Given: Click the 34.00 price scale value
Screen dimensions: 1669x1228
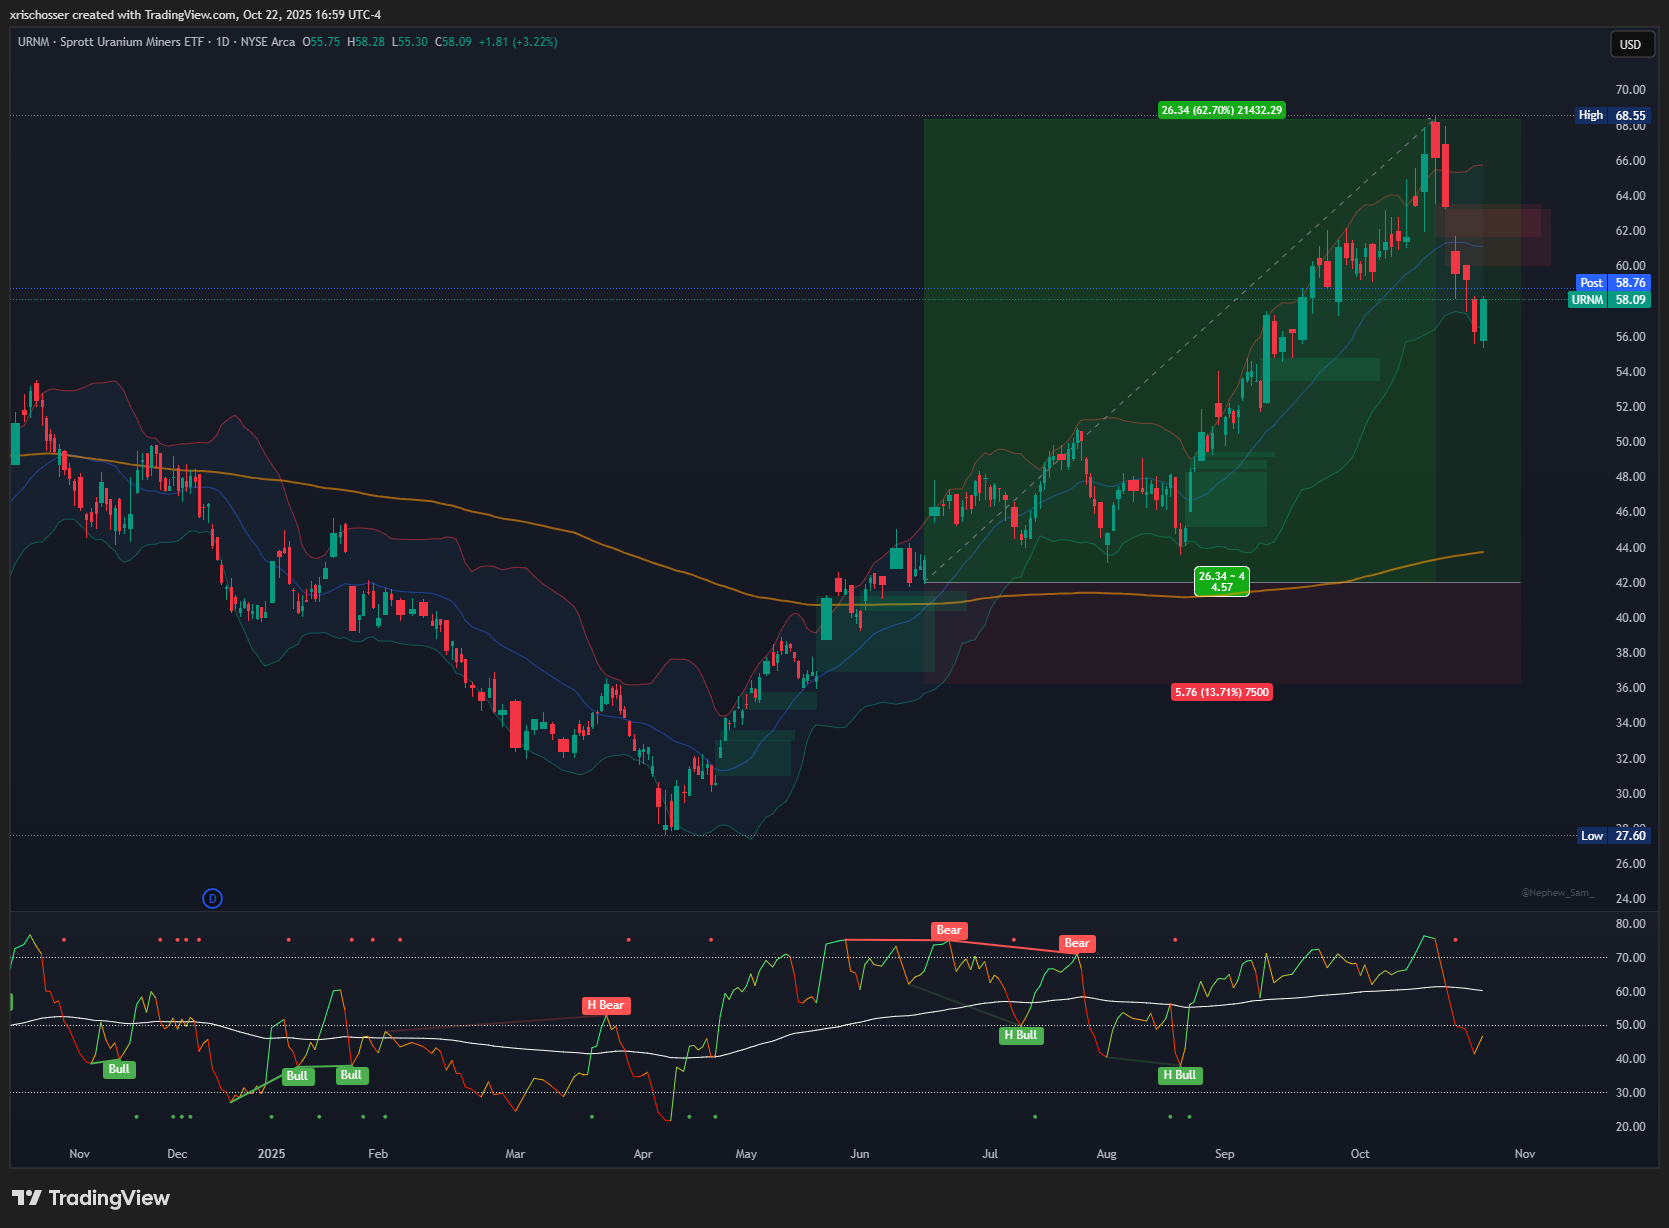Looking at the screenshot, I should pyautogui.click(x=1630, y=723).
